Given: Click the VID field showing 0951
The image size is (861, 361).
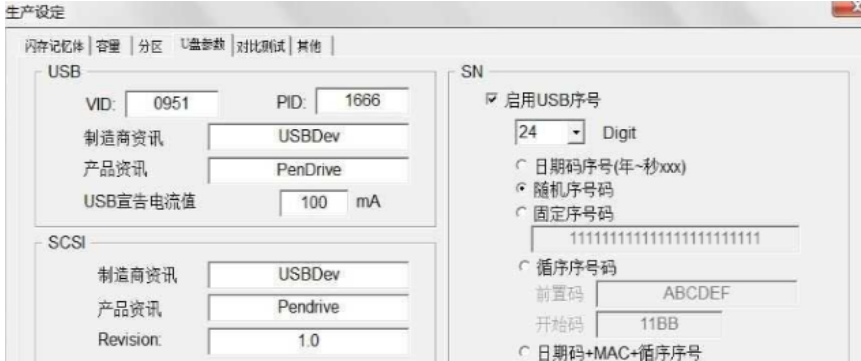Looking at the screenshot, I should (172, 103).
